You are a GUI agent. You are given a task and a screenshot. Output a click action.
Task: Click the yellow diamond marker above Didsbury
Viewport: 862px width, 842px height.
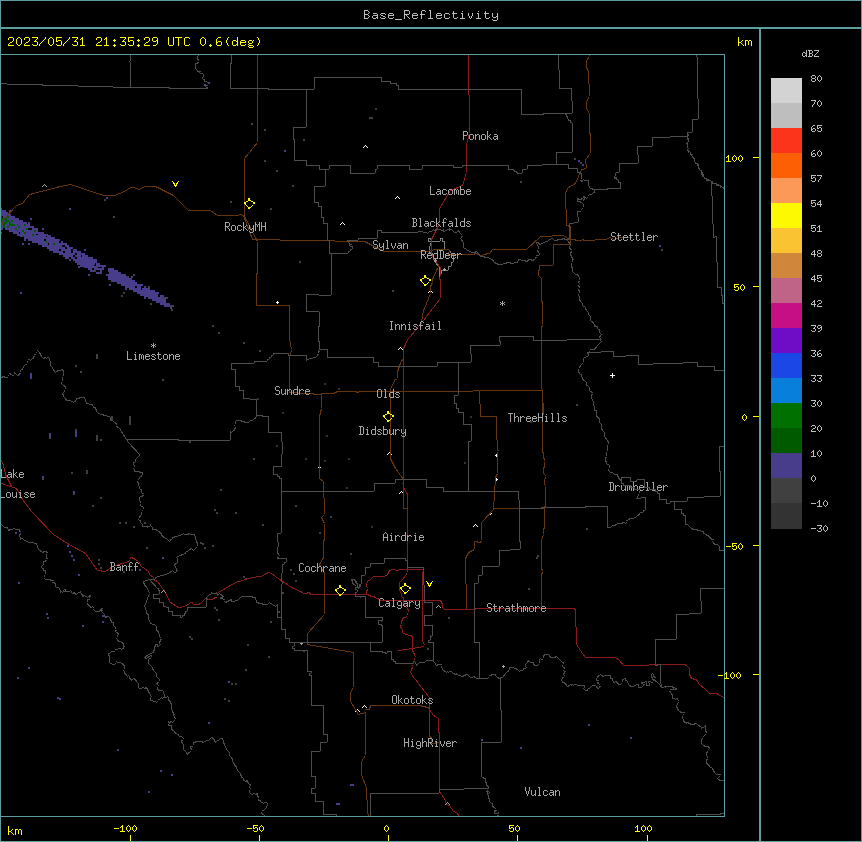click(389, 417)
